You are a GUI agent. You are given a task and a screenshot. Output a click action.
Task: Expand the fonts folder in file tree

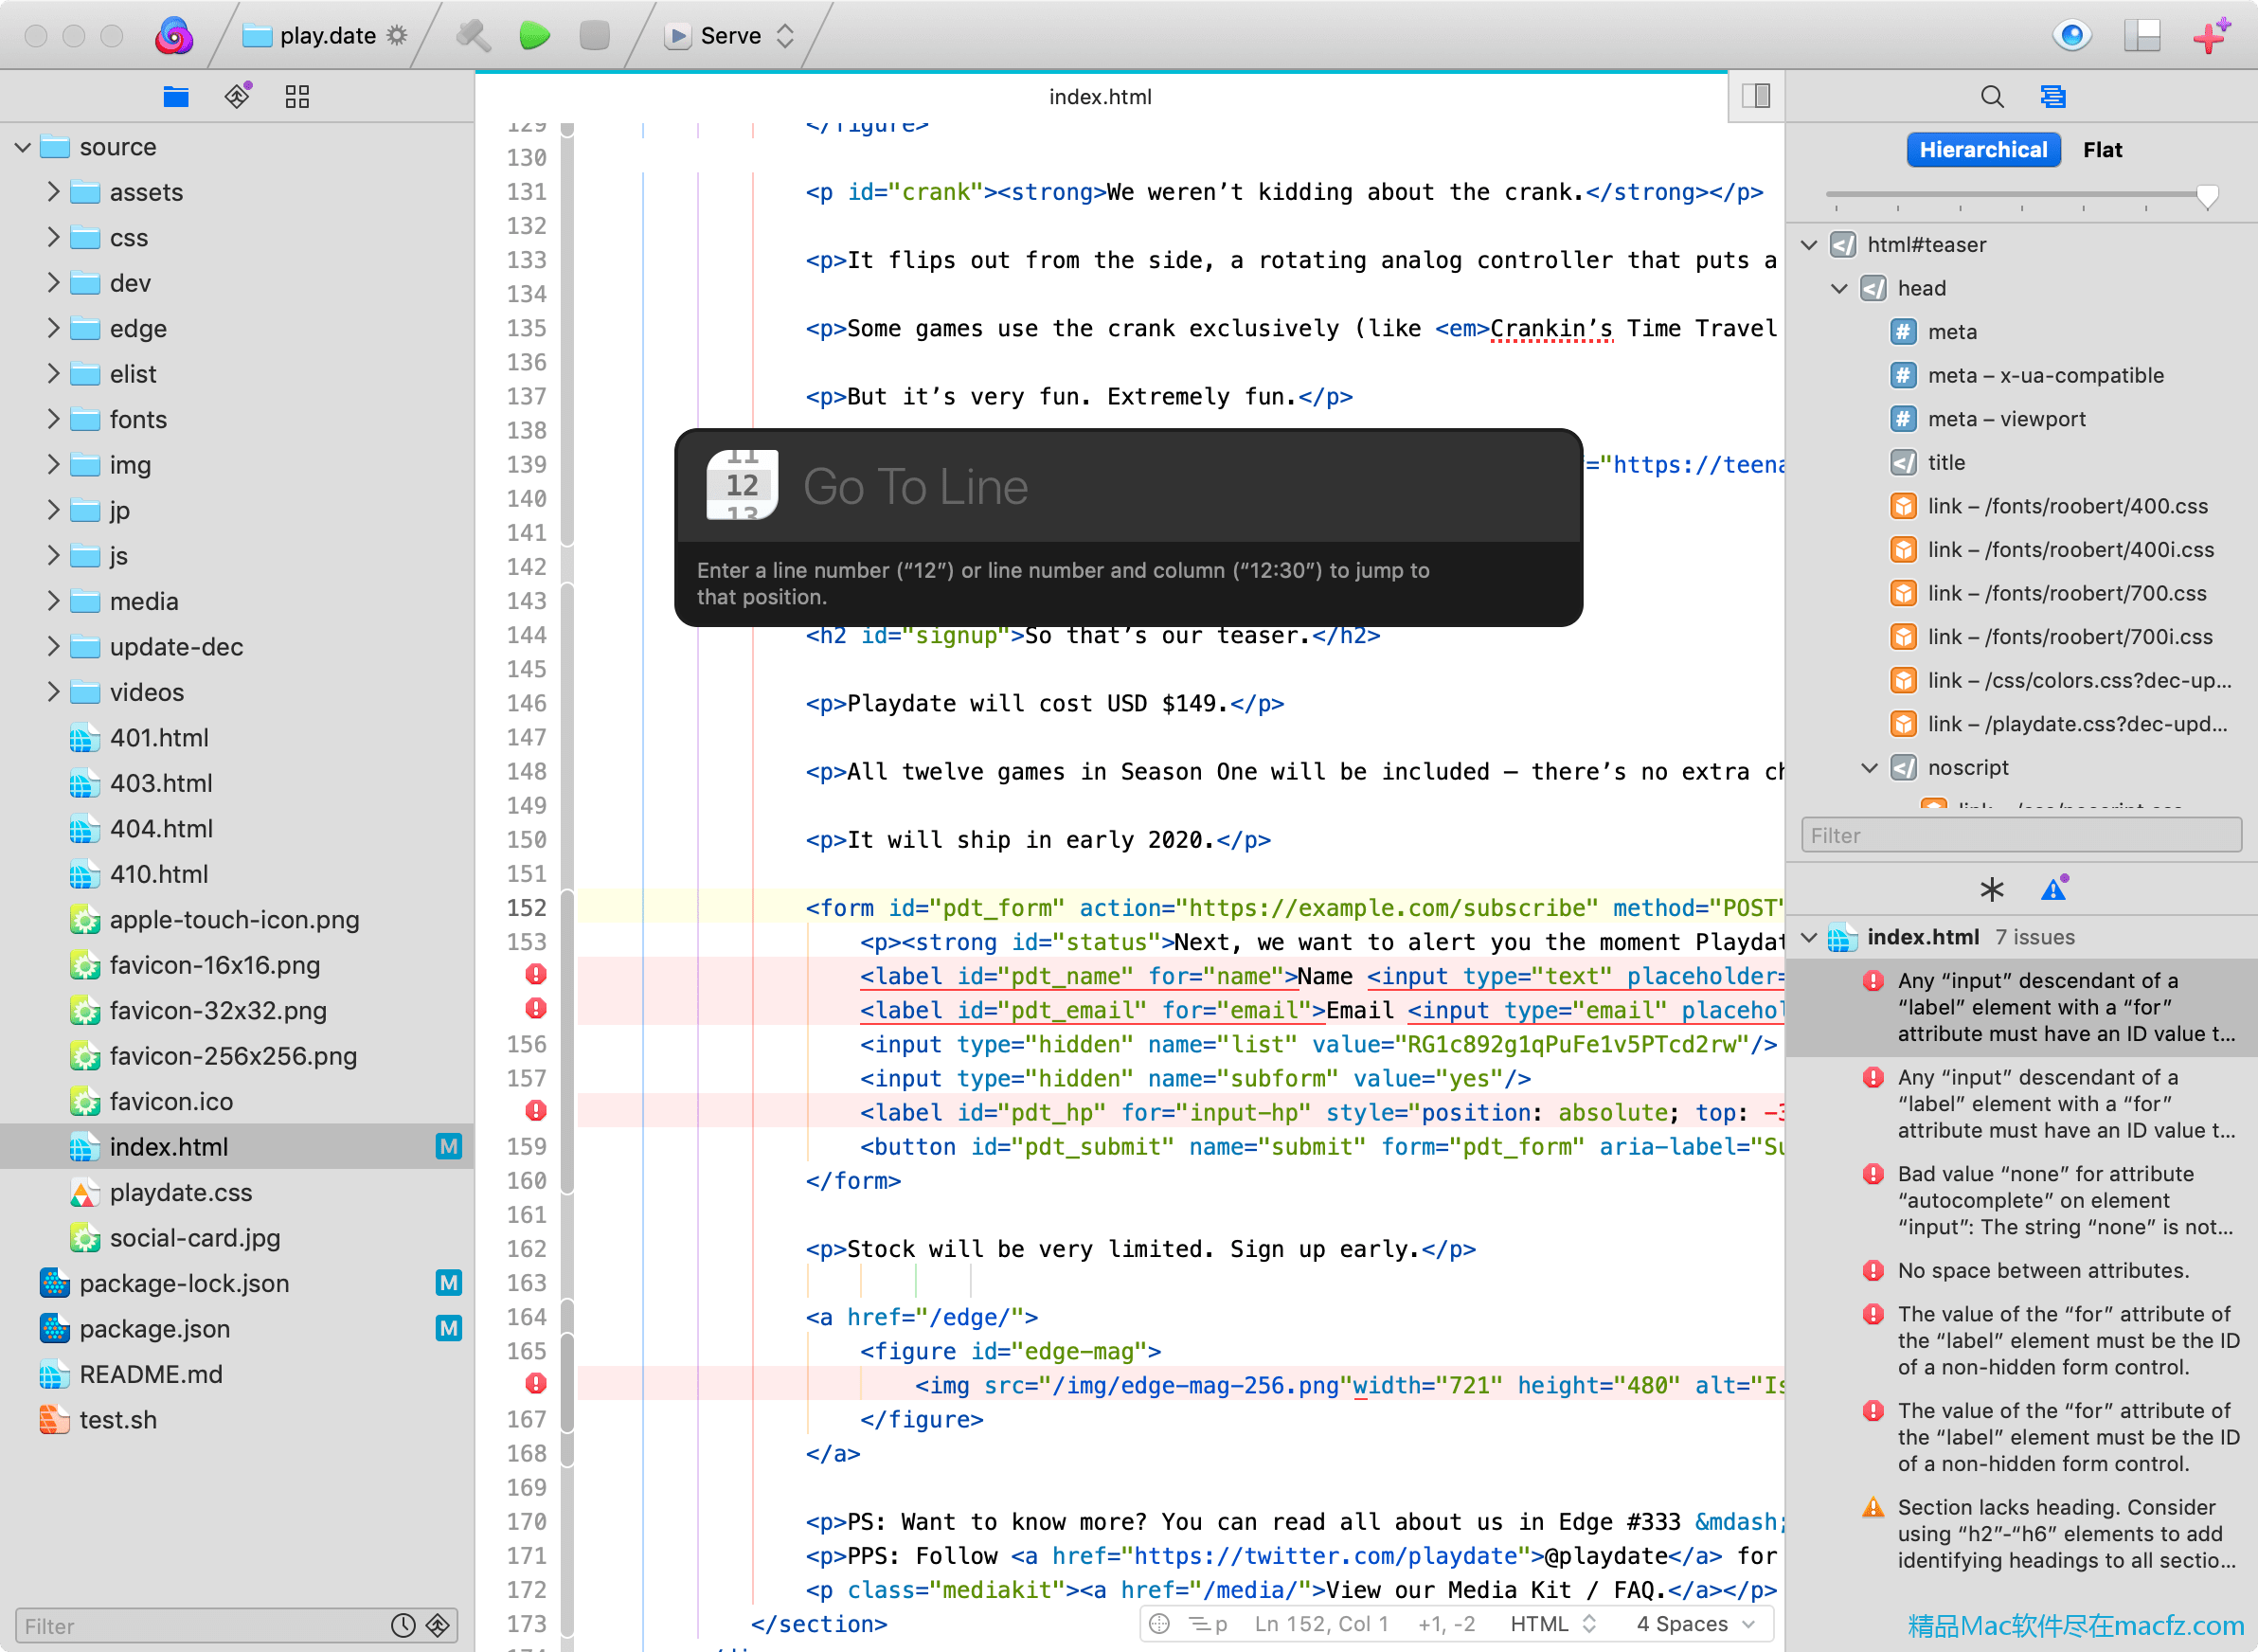[53, 418]
